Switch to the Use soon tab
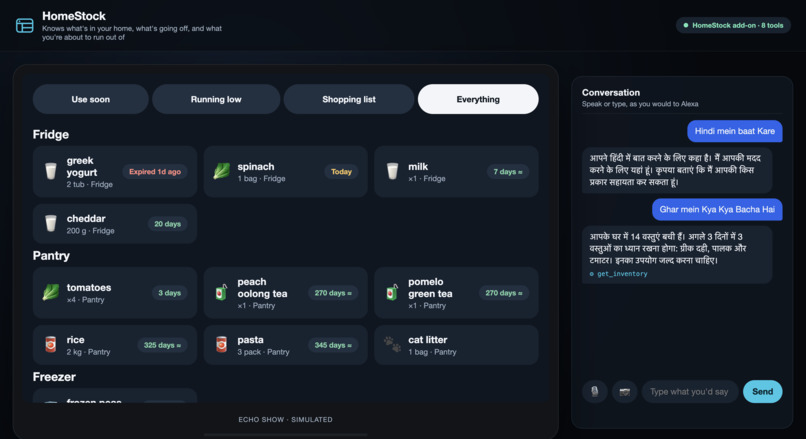The height and width of the screenshot is (439, 806). pos(90,99)
